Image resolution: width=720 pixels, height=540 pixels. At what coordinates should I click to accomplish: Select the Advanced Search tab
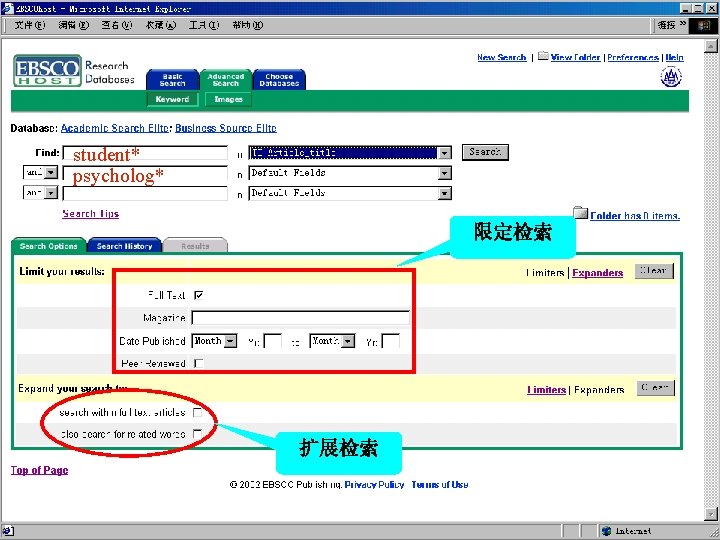pos(225,80)
